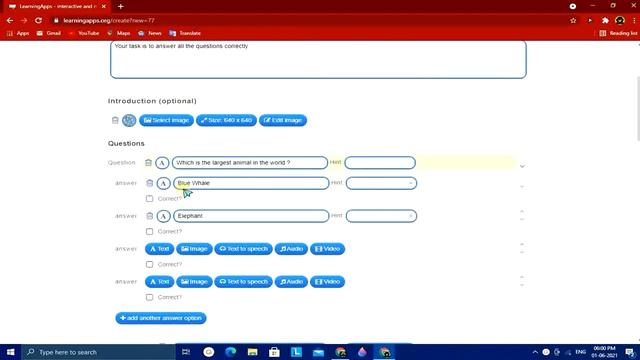Choose Image for the third answer
Screen dimensions: 640x360
tap(194, 249)
